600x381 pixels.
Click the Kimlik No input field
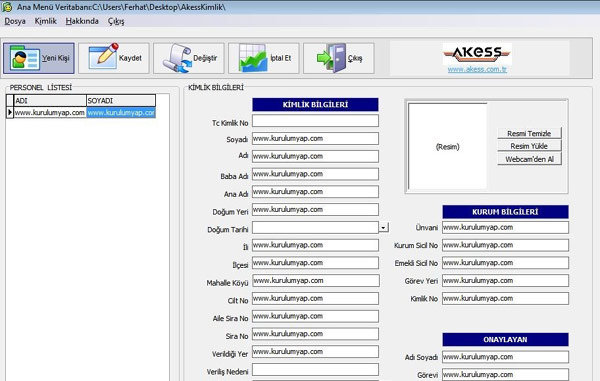click(x=505, y=298)
